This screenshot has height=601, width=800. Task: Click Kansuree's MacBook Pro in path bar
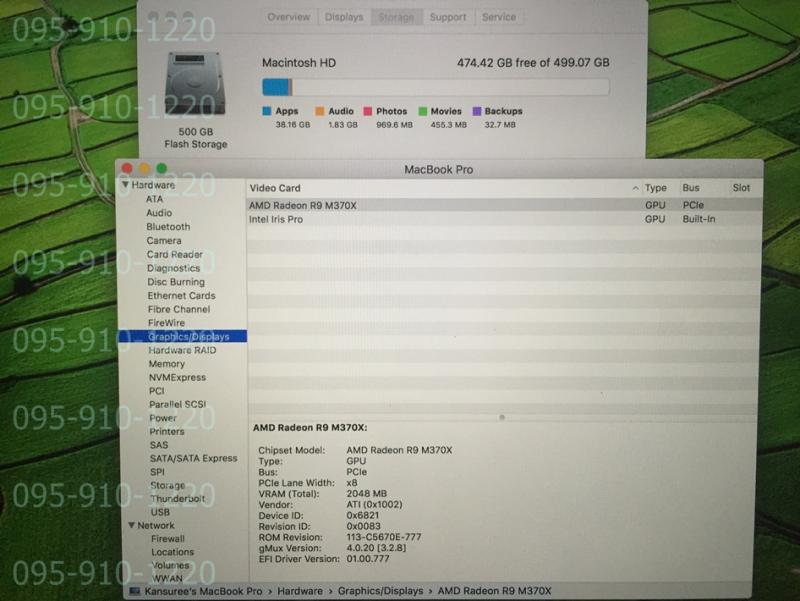[x=203, y=591]
